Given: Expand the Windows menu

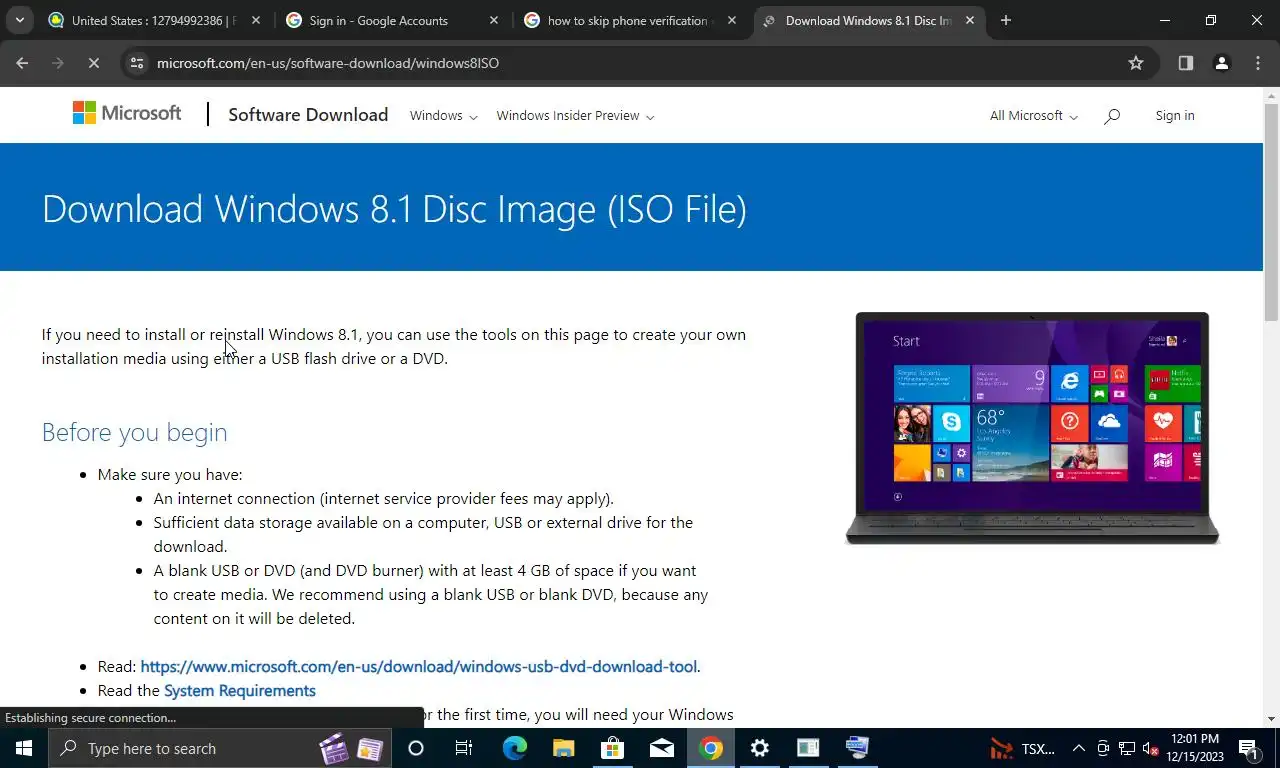Looking at the screenshot, I should pos(443,116).
